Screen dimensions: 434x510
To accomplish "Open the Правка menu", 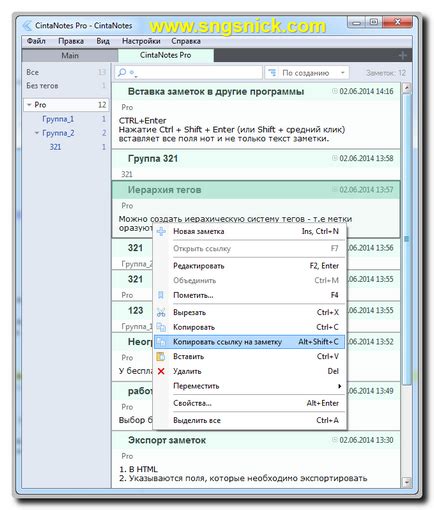I will [x=71, y=41].
